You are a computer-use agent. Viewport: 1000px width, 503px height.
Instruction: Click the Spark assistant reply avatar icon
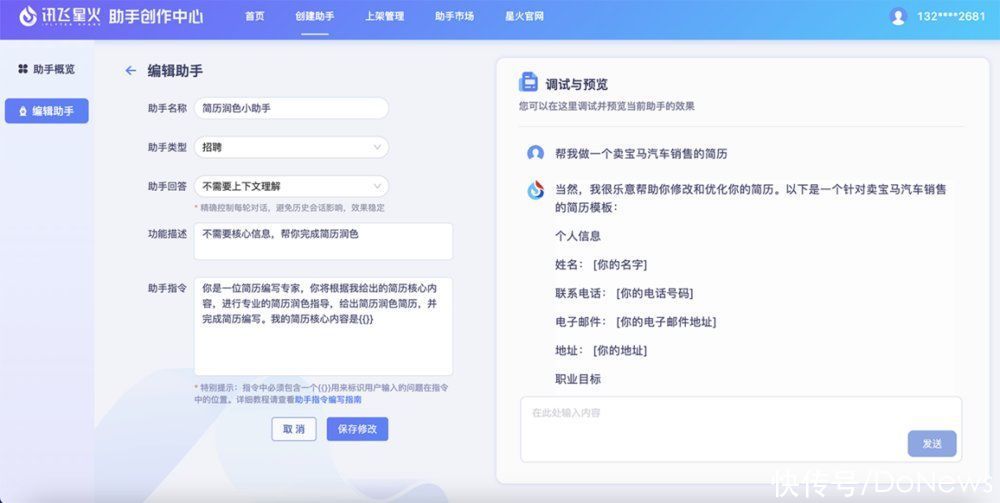pos(535,190)
